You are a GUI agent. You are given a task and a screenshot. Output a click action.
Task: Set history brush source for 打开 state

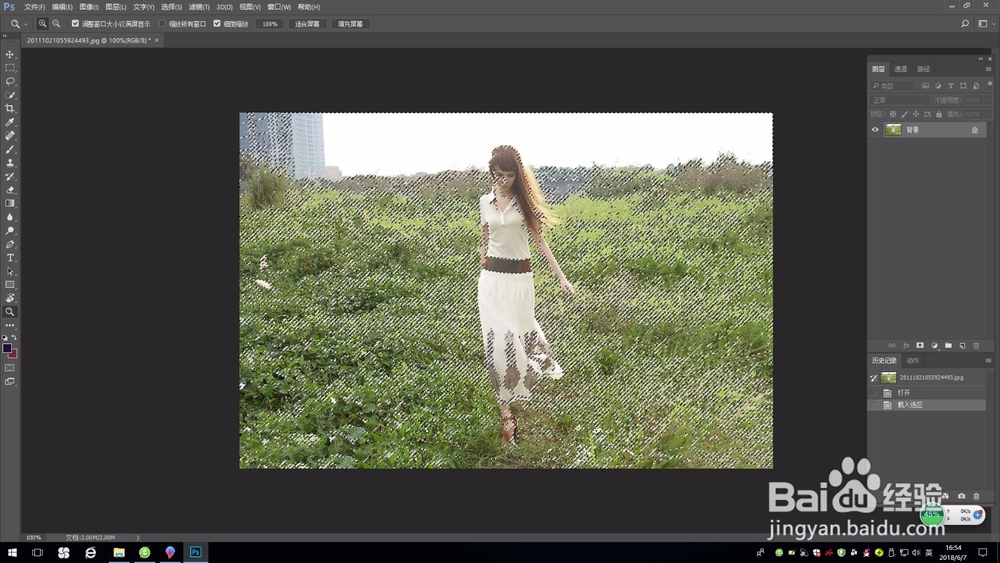coord(874,393)
